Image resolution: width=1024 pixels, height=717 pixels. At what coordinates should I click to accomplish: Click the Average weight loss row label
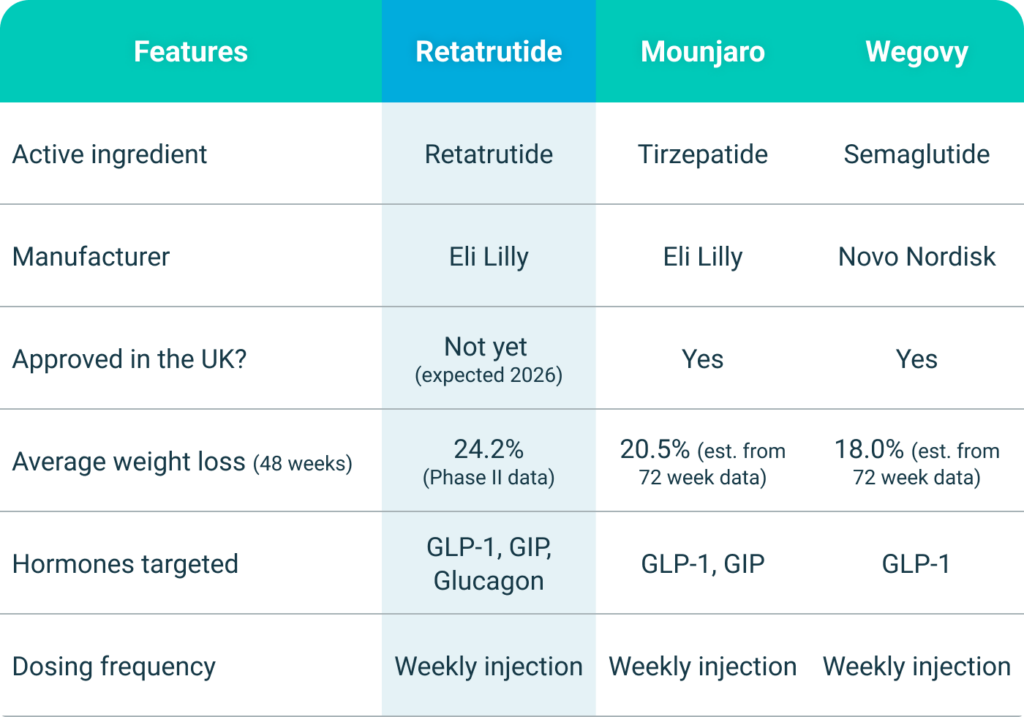pos(182,463)
